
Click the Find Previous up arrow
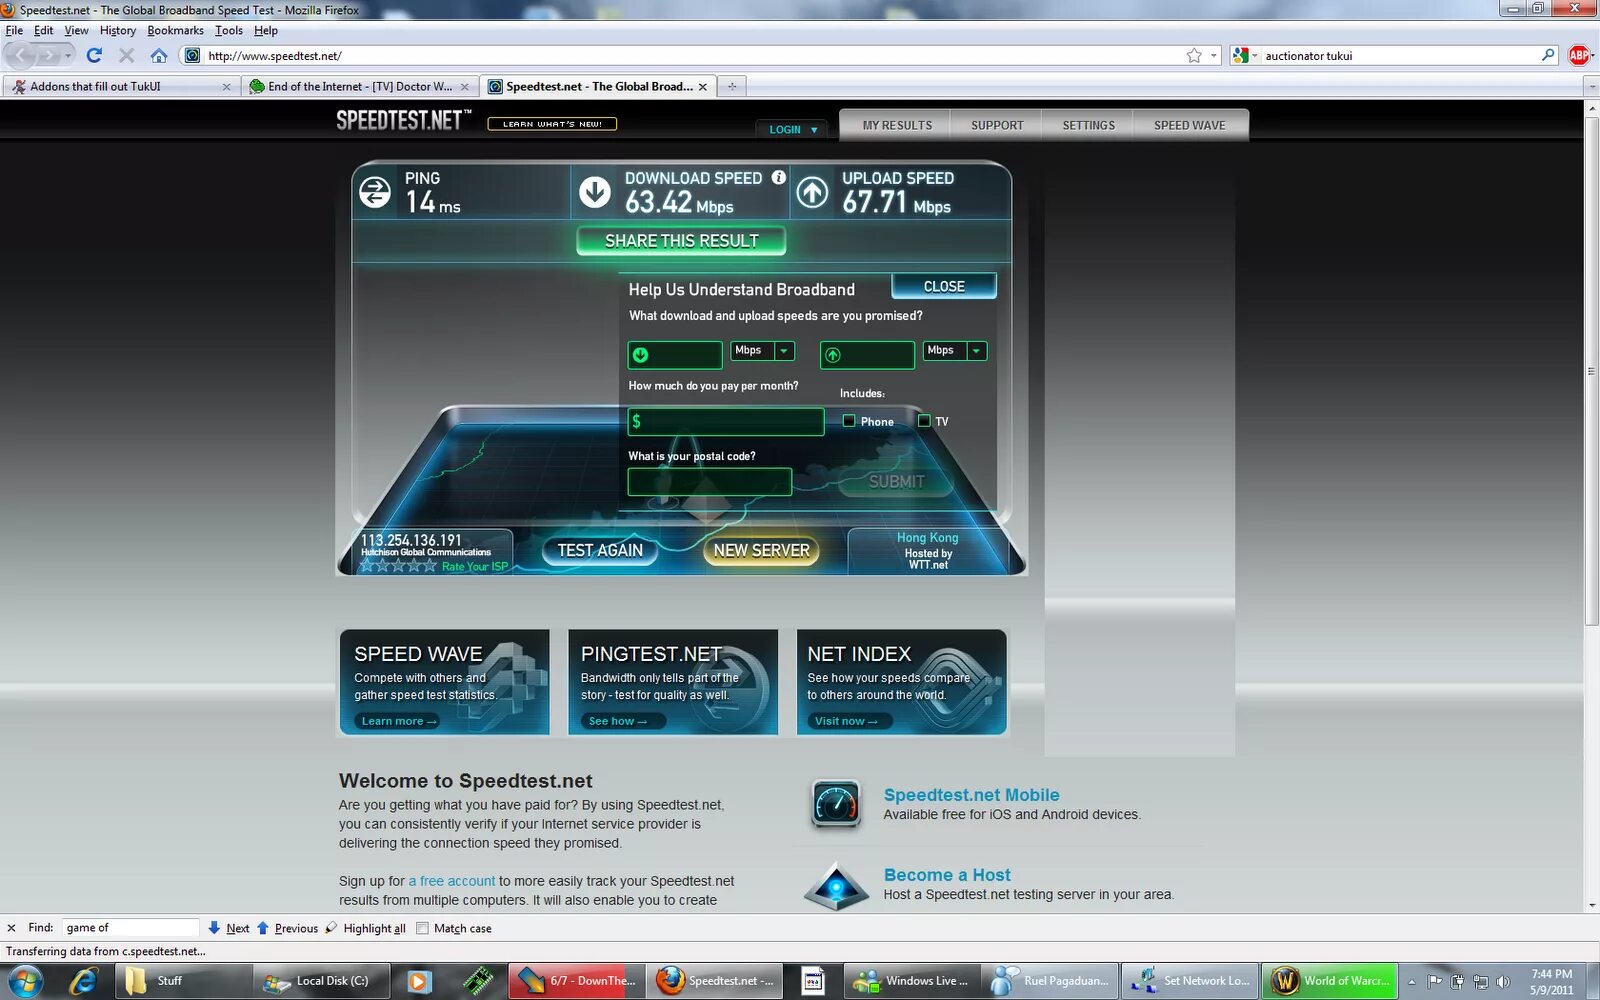263,928
